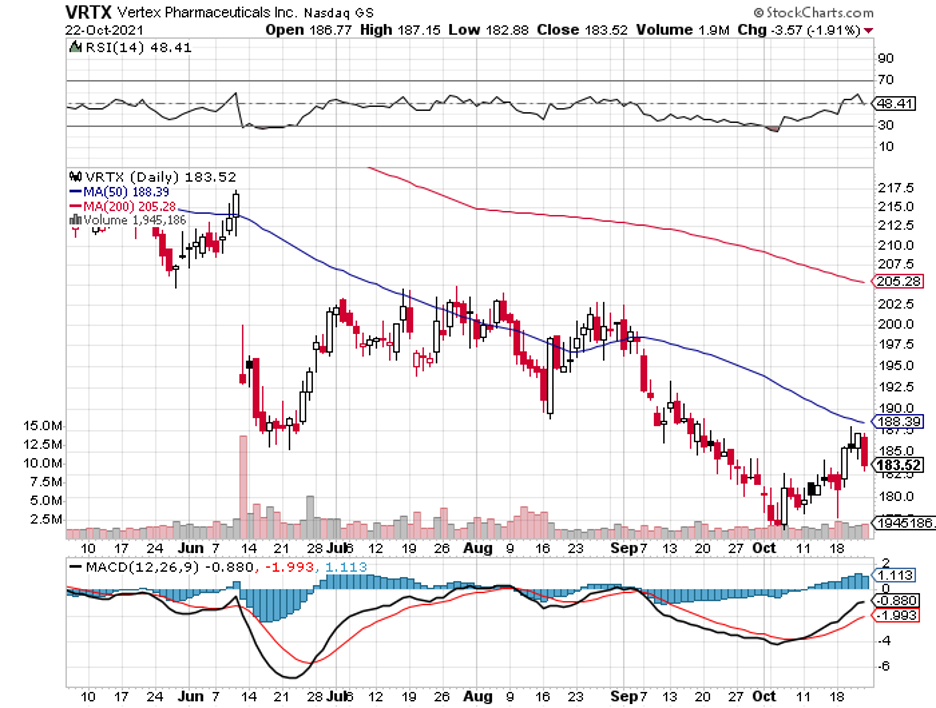This screenshot has height=708, width=936.
Task: Click the Jun label on the price chart axis
Action: coord(190,548)
